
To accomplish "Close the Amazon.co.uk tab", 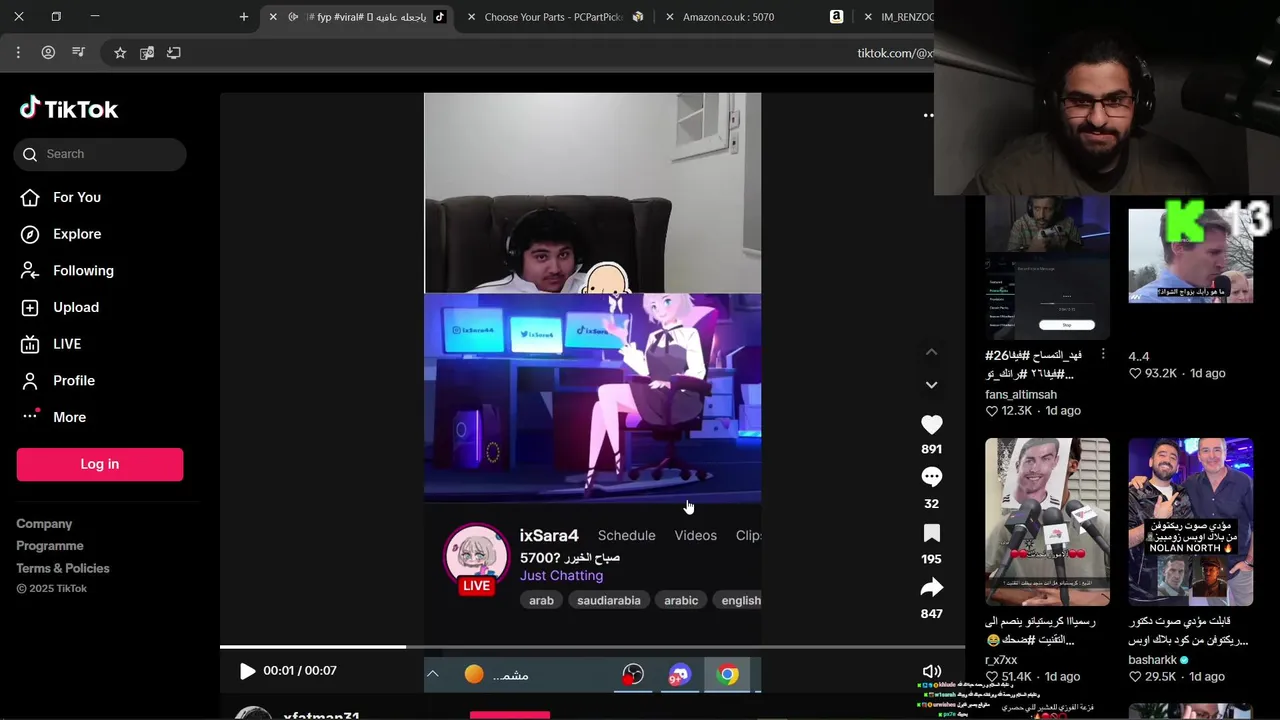I will (x=670, y=17).
